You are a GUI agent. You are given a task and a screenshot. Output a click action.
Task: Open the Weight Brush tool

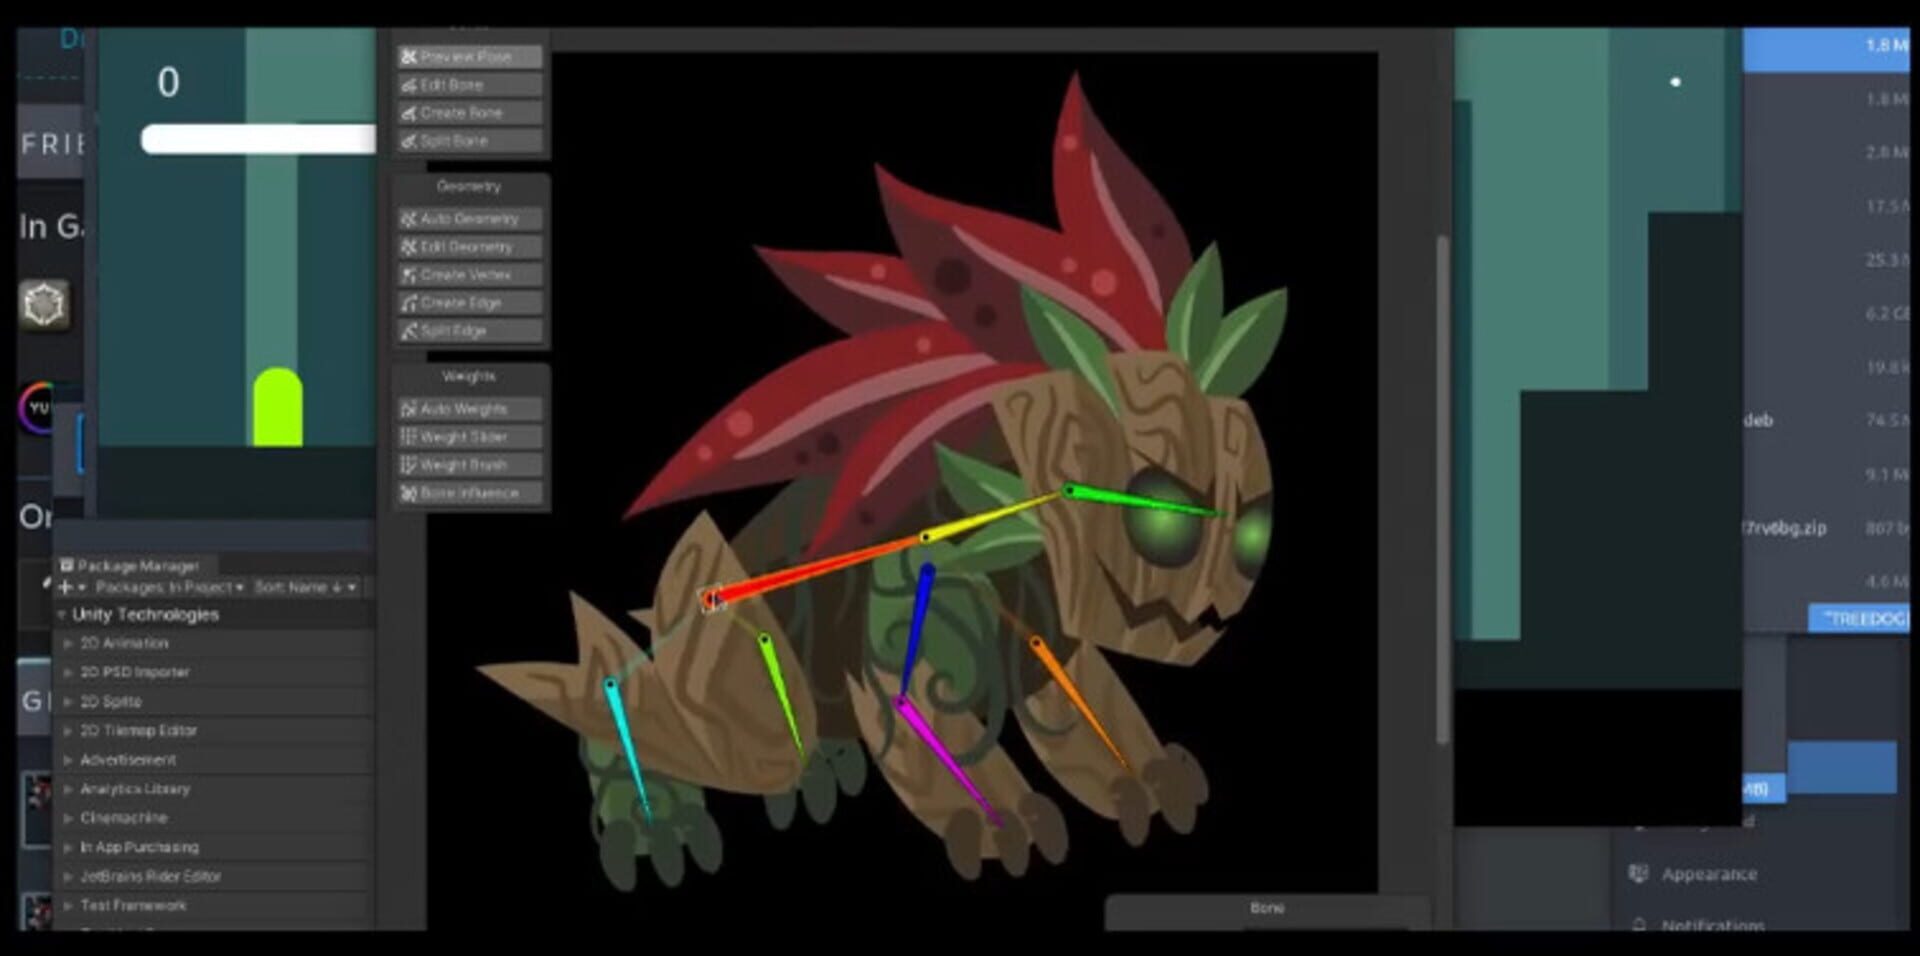[468, 465]
